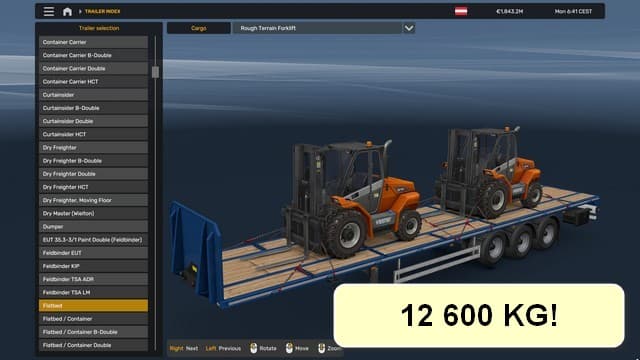Select Feldbinder TSA ADR trailer
This screenshot has width=640, height=360.
coord(93,279)
